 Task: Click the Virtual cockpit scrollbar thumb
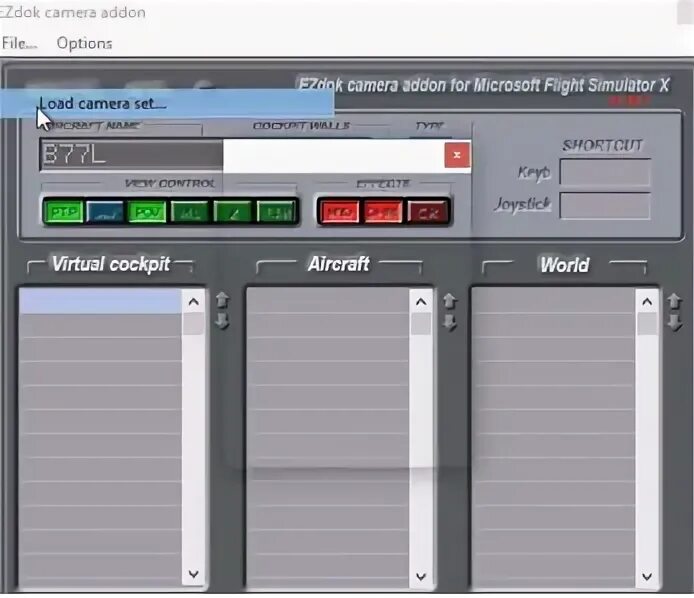tap(193, 324)
